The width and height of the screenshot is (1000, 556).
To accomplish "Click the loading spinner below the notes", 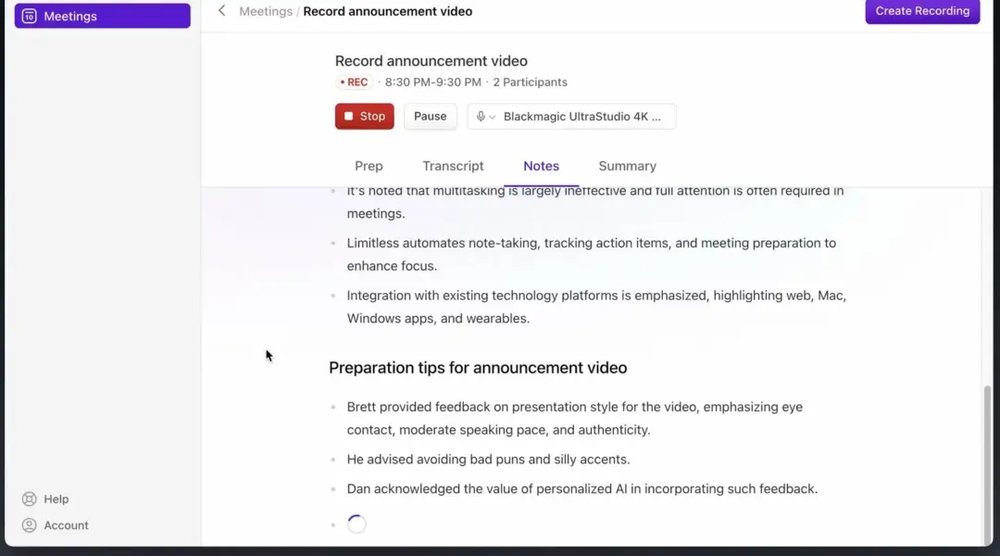I will click(x=356, y=524).
